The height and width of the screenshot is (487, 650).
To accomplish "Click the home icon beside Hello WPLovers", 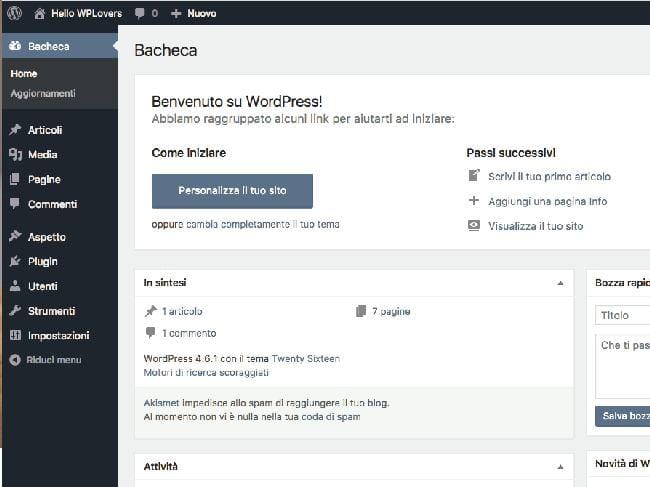I will click(x=39, y=14).
